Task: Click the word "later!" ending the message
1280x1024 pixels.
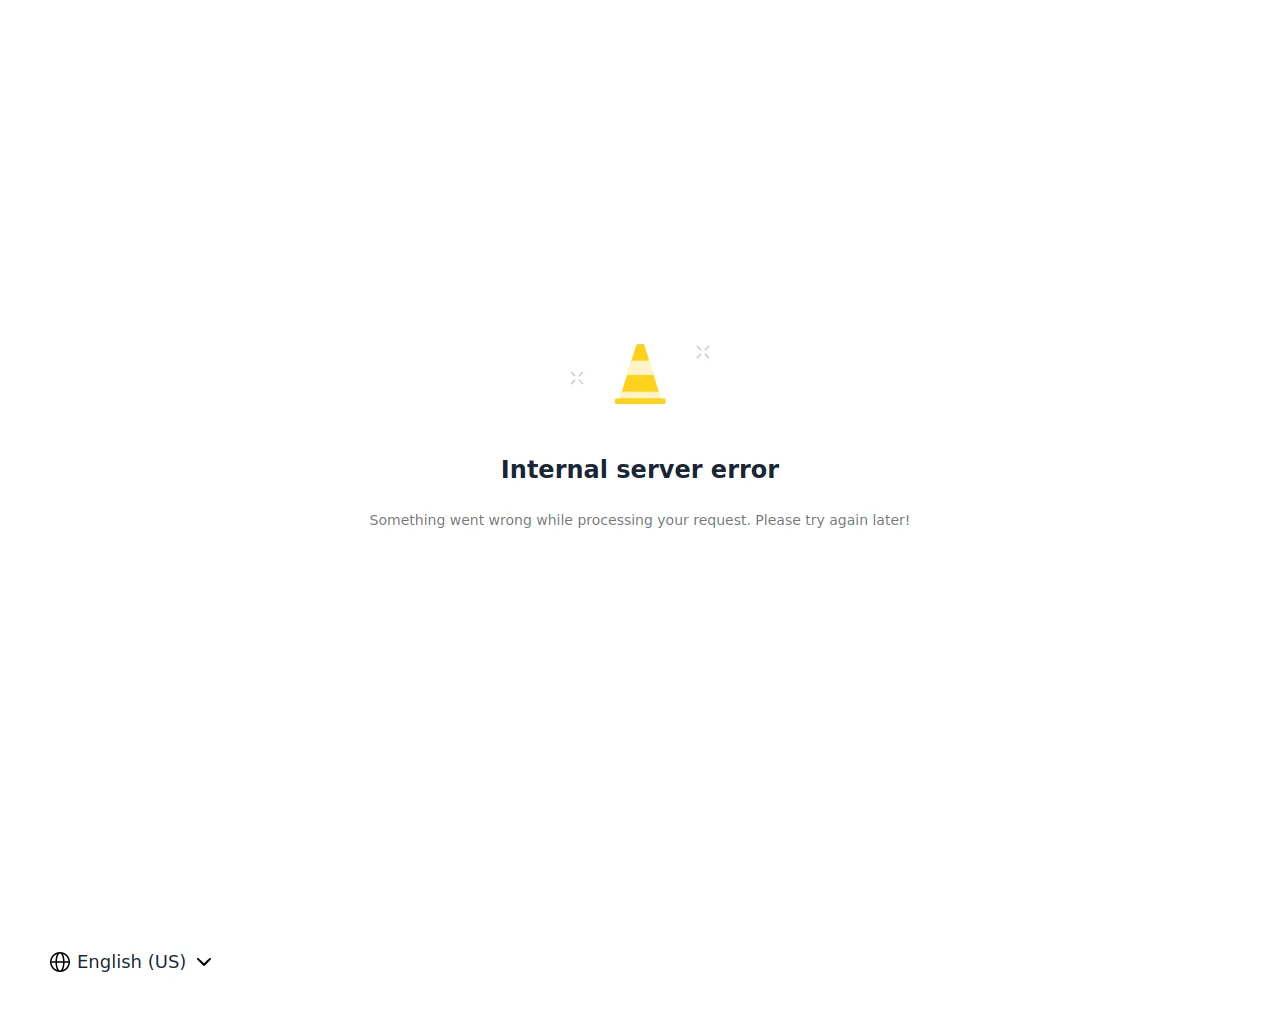Action: (889, 520)
